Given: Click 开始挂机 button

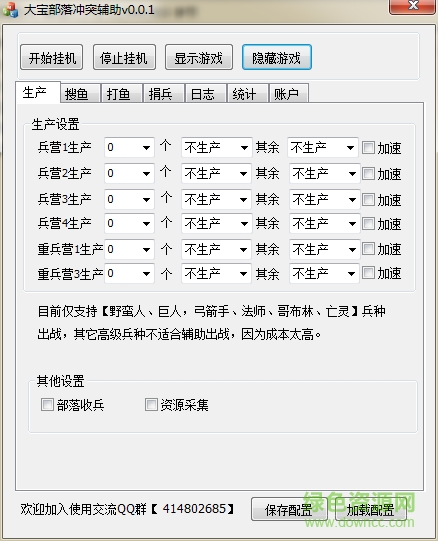Looking at the screenshot, I should coord(51,57).
